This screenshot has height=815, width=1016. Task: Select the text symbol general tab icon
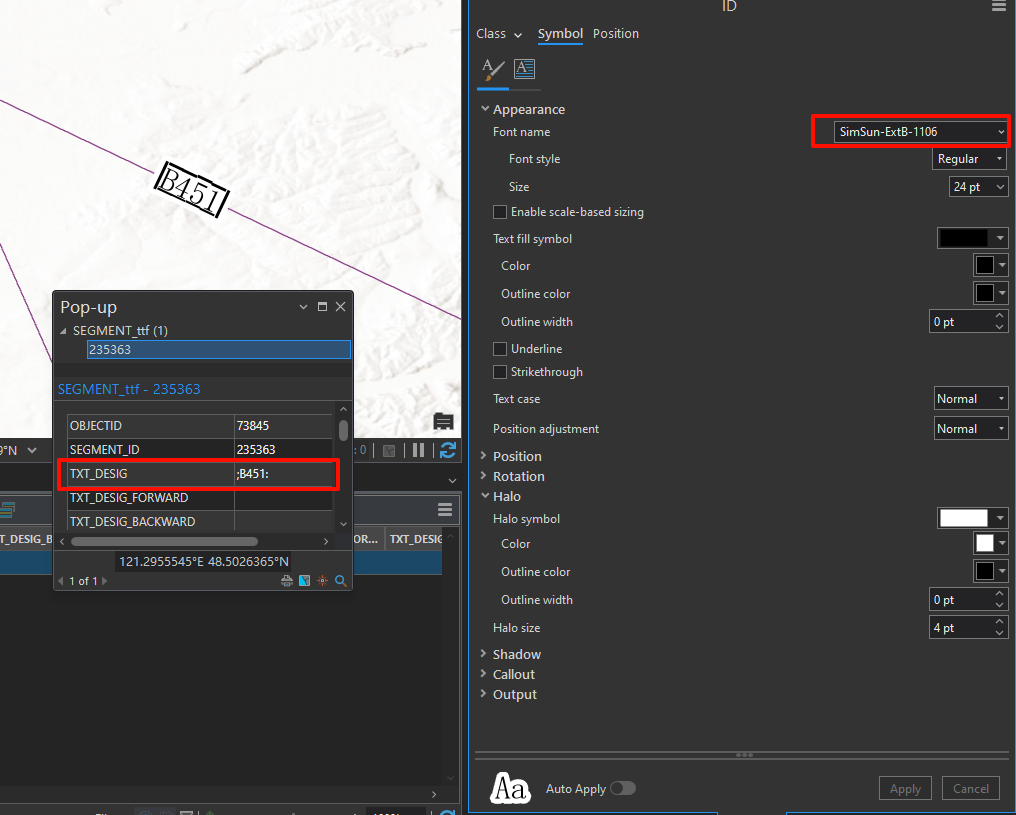492,71
